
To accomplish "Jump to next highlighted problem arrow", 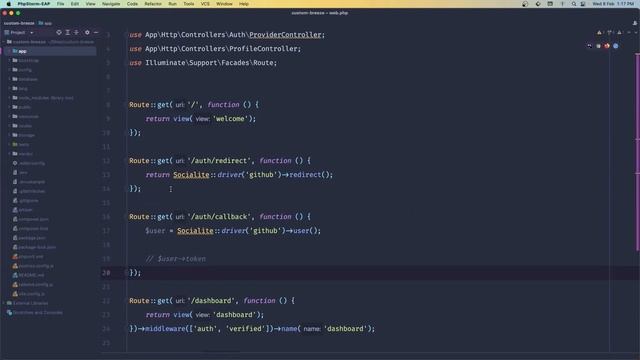I will tap(636, 32).
